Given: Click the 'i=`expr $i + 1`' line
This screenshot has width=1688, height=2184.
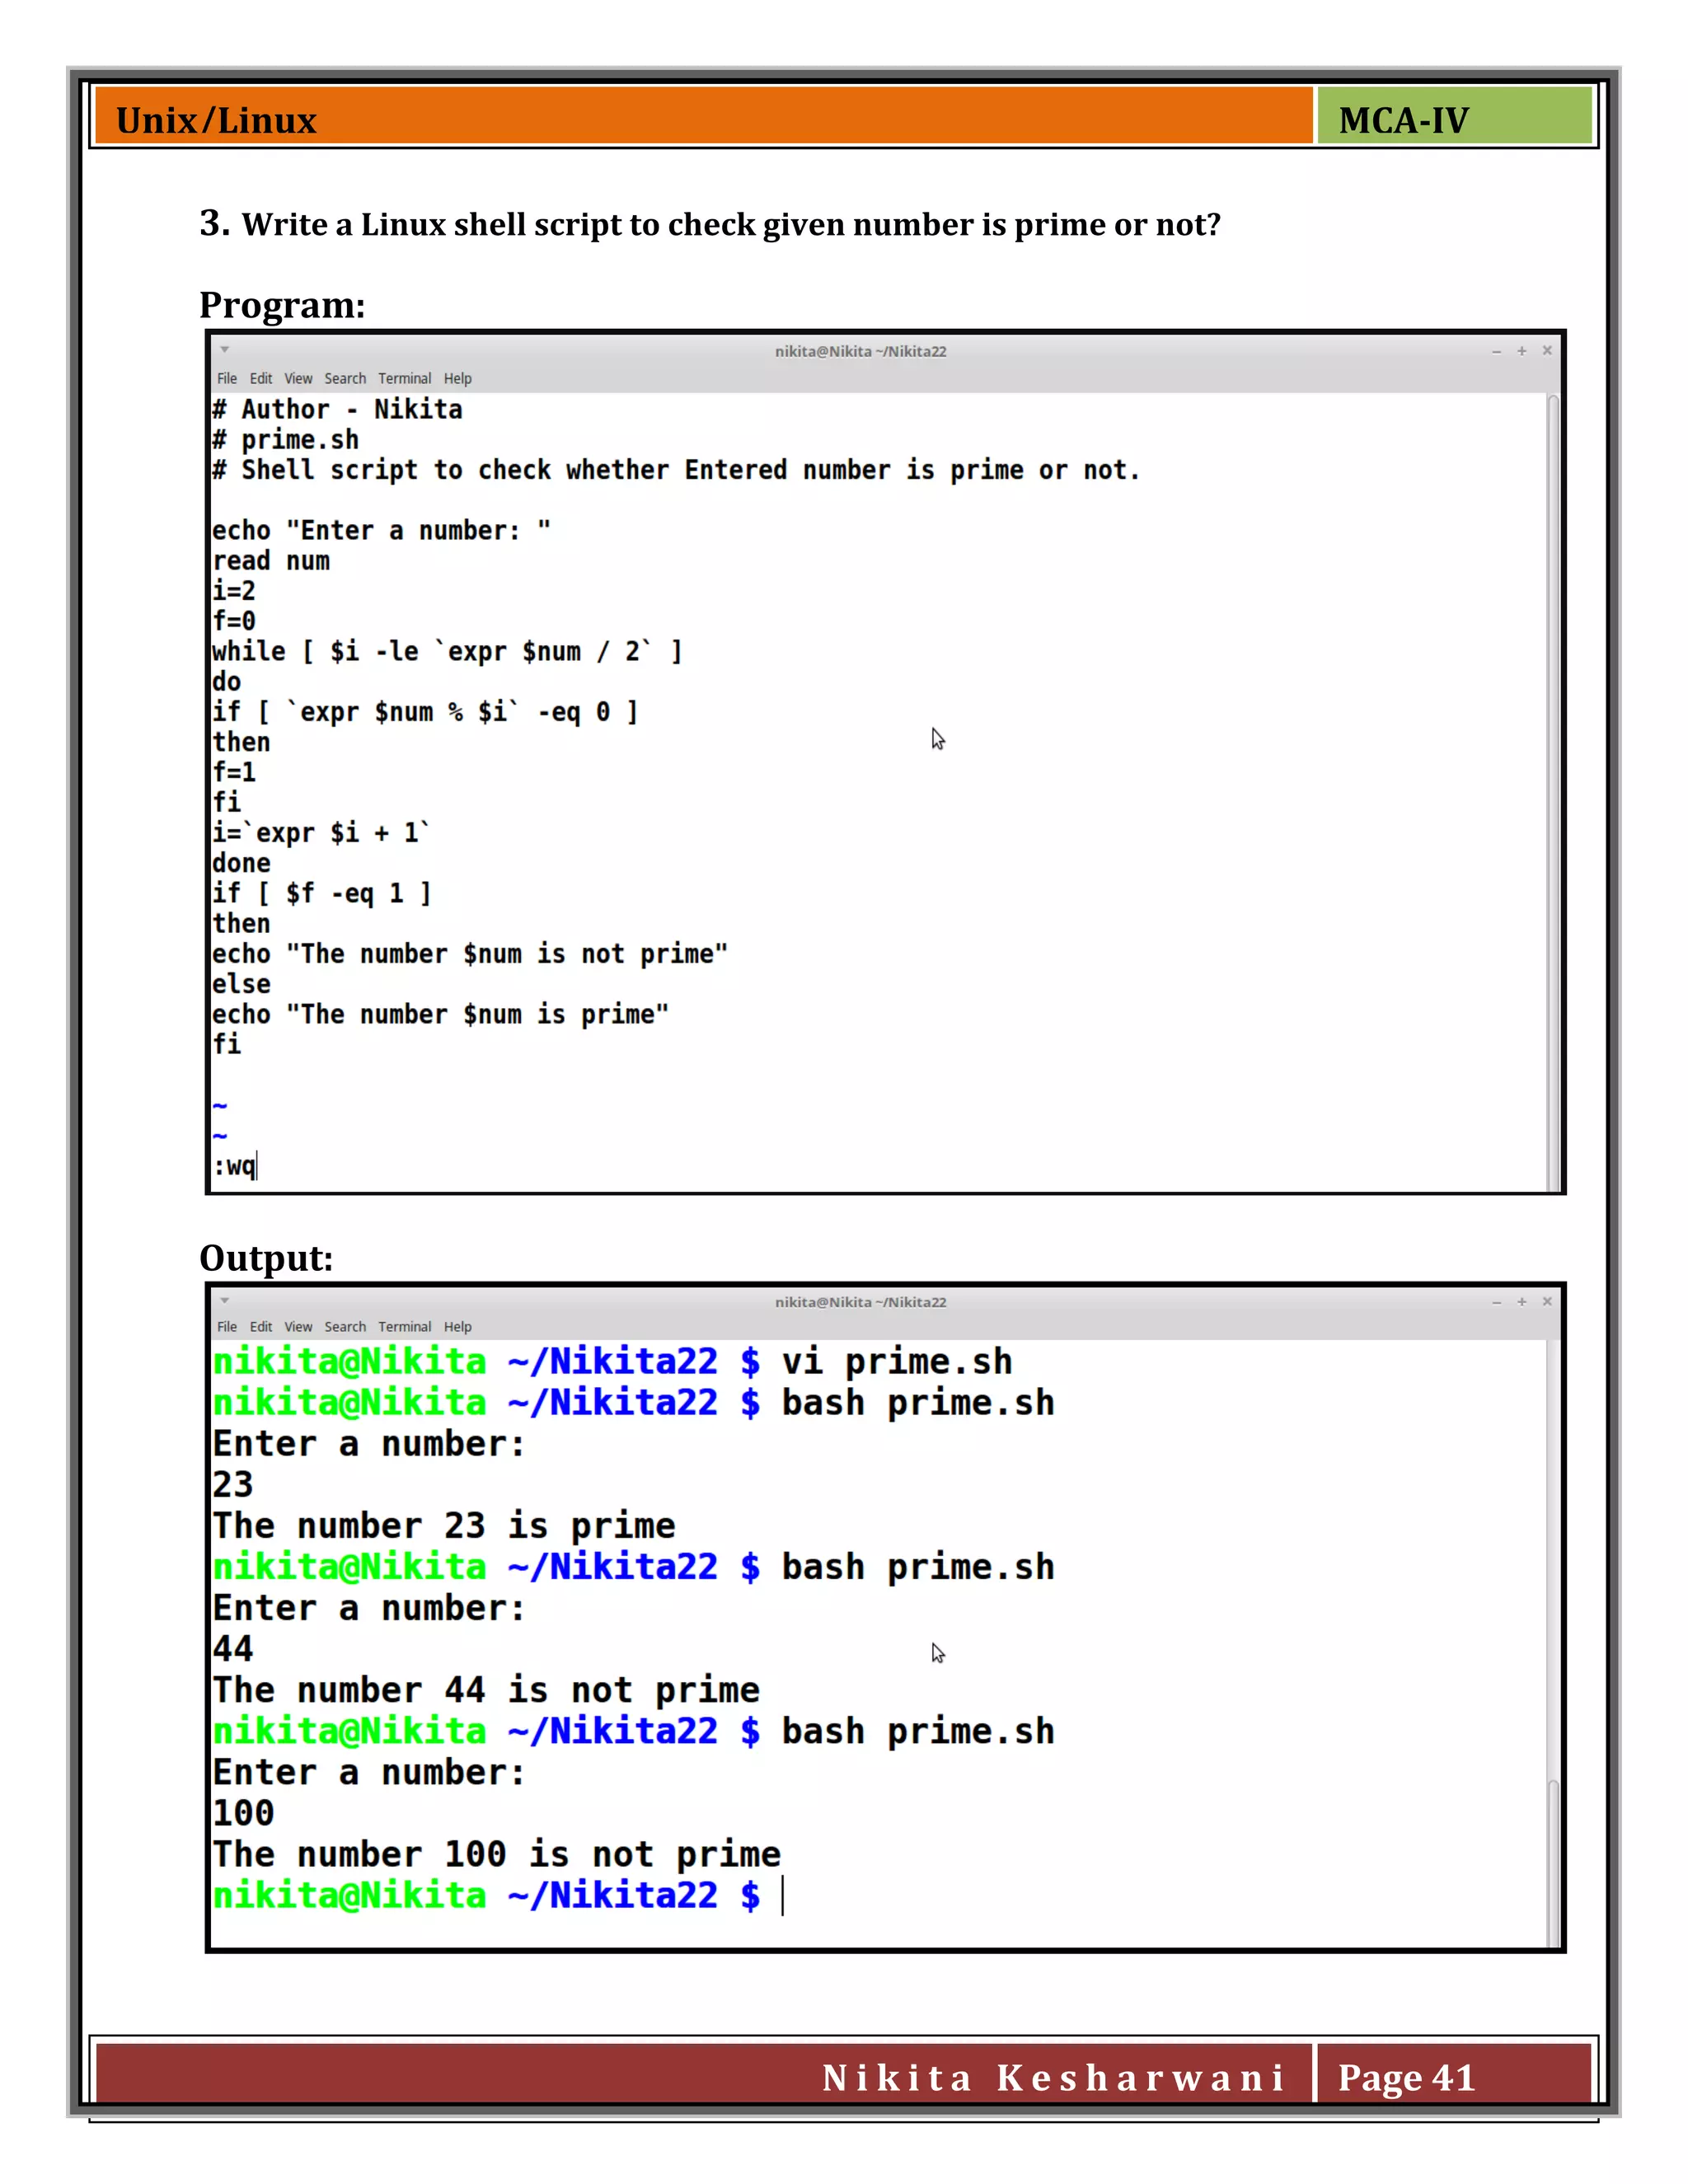Looking at the screenshot, I should [x=321, y=833].
